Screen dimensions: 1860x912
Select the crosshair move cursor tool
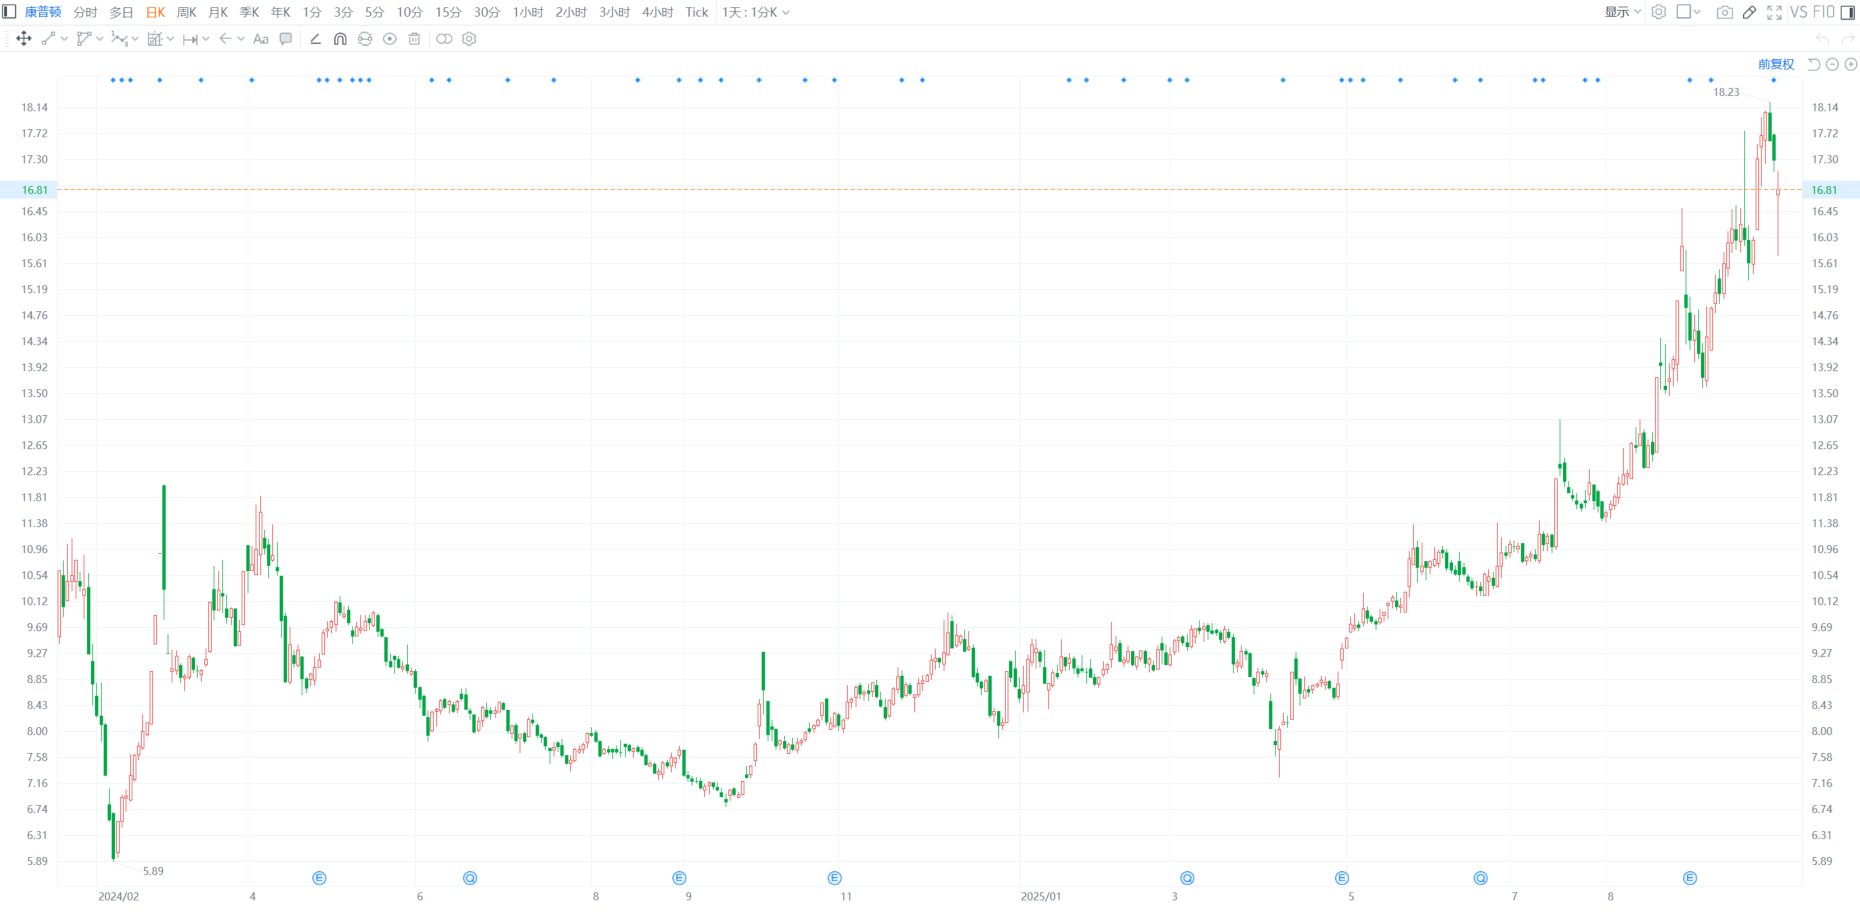[23, 39]
